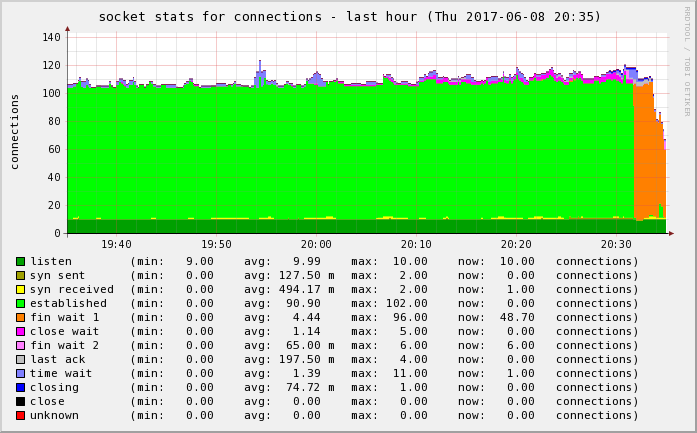Click the yellow syn received legend swatch
This screenshot has height=433, width=697.
[20, 289]
